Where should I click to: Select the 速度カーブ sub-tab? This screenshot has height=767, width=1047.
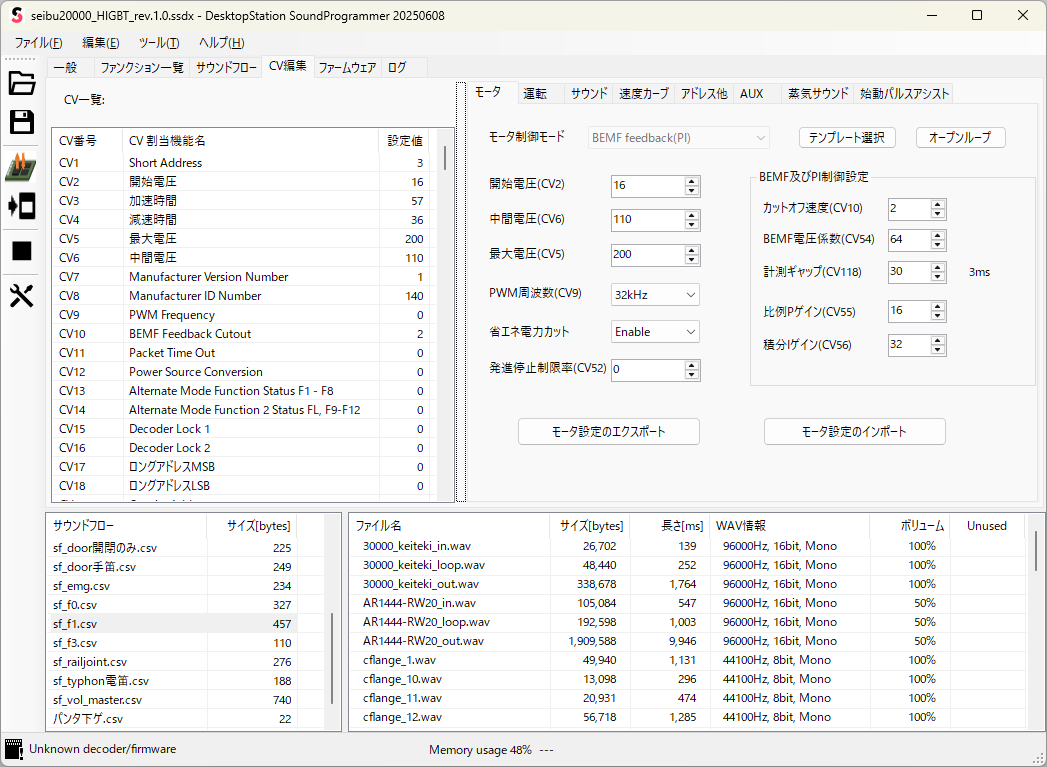click(644, 93)
